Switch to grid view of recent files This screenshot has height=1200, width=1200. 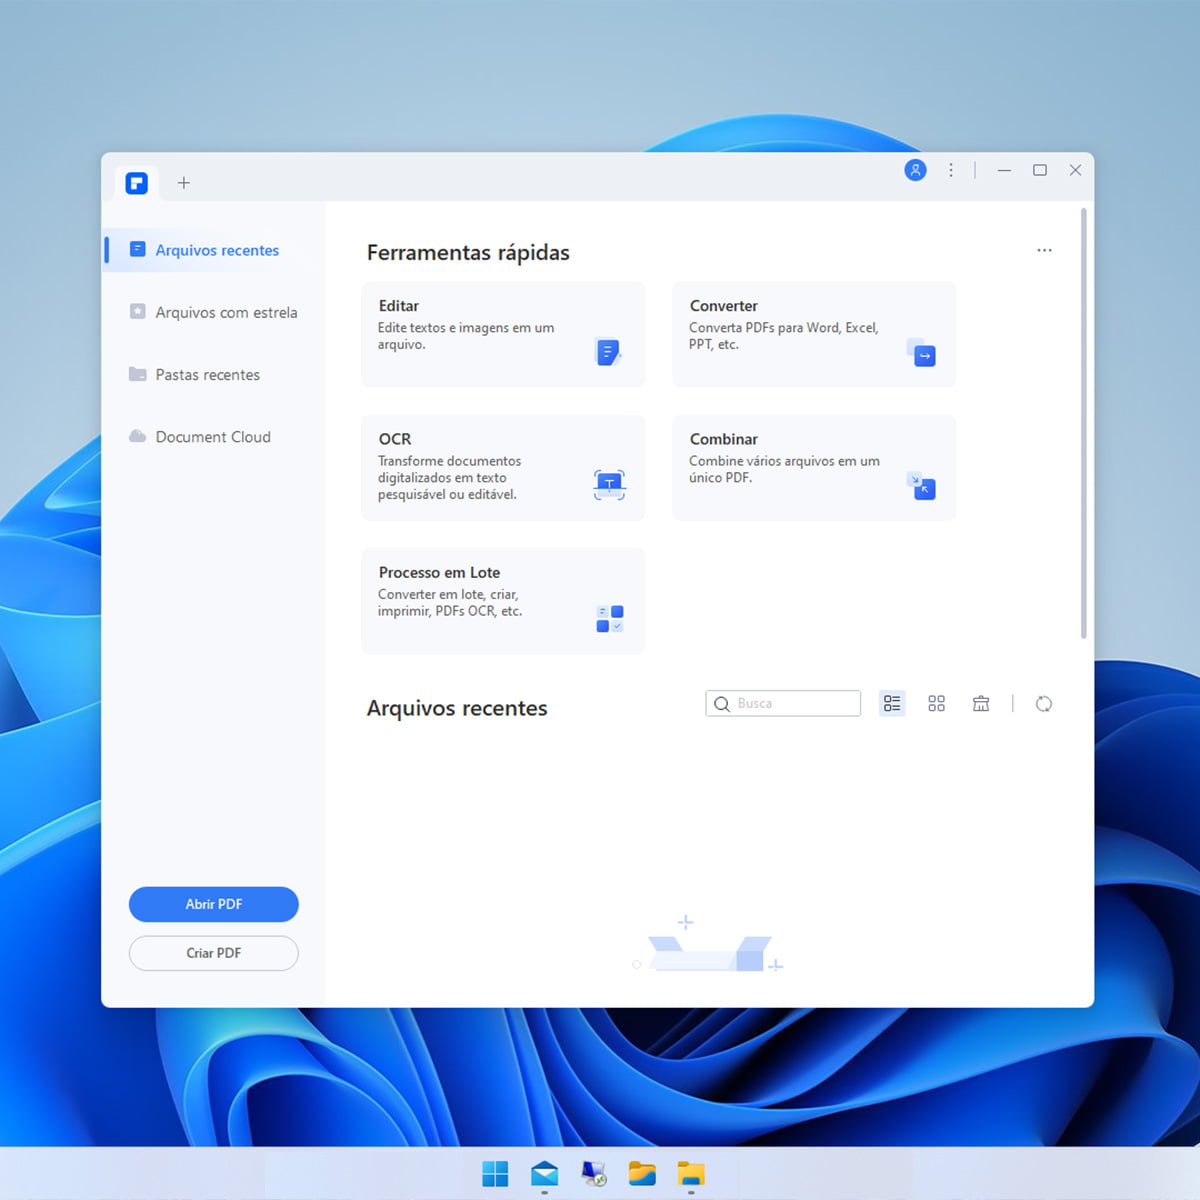pos(936,704)
